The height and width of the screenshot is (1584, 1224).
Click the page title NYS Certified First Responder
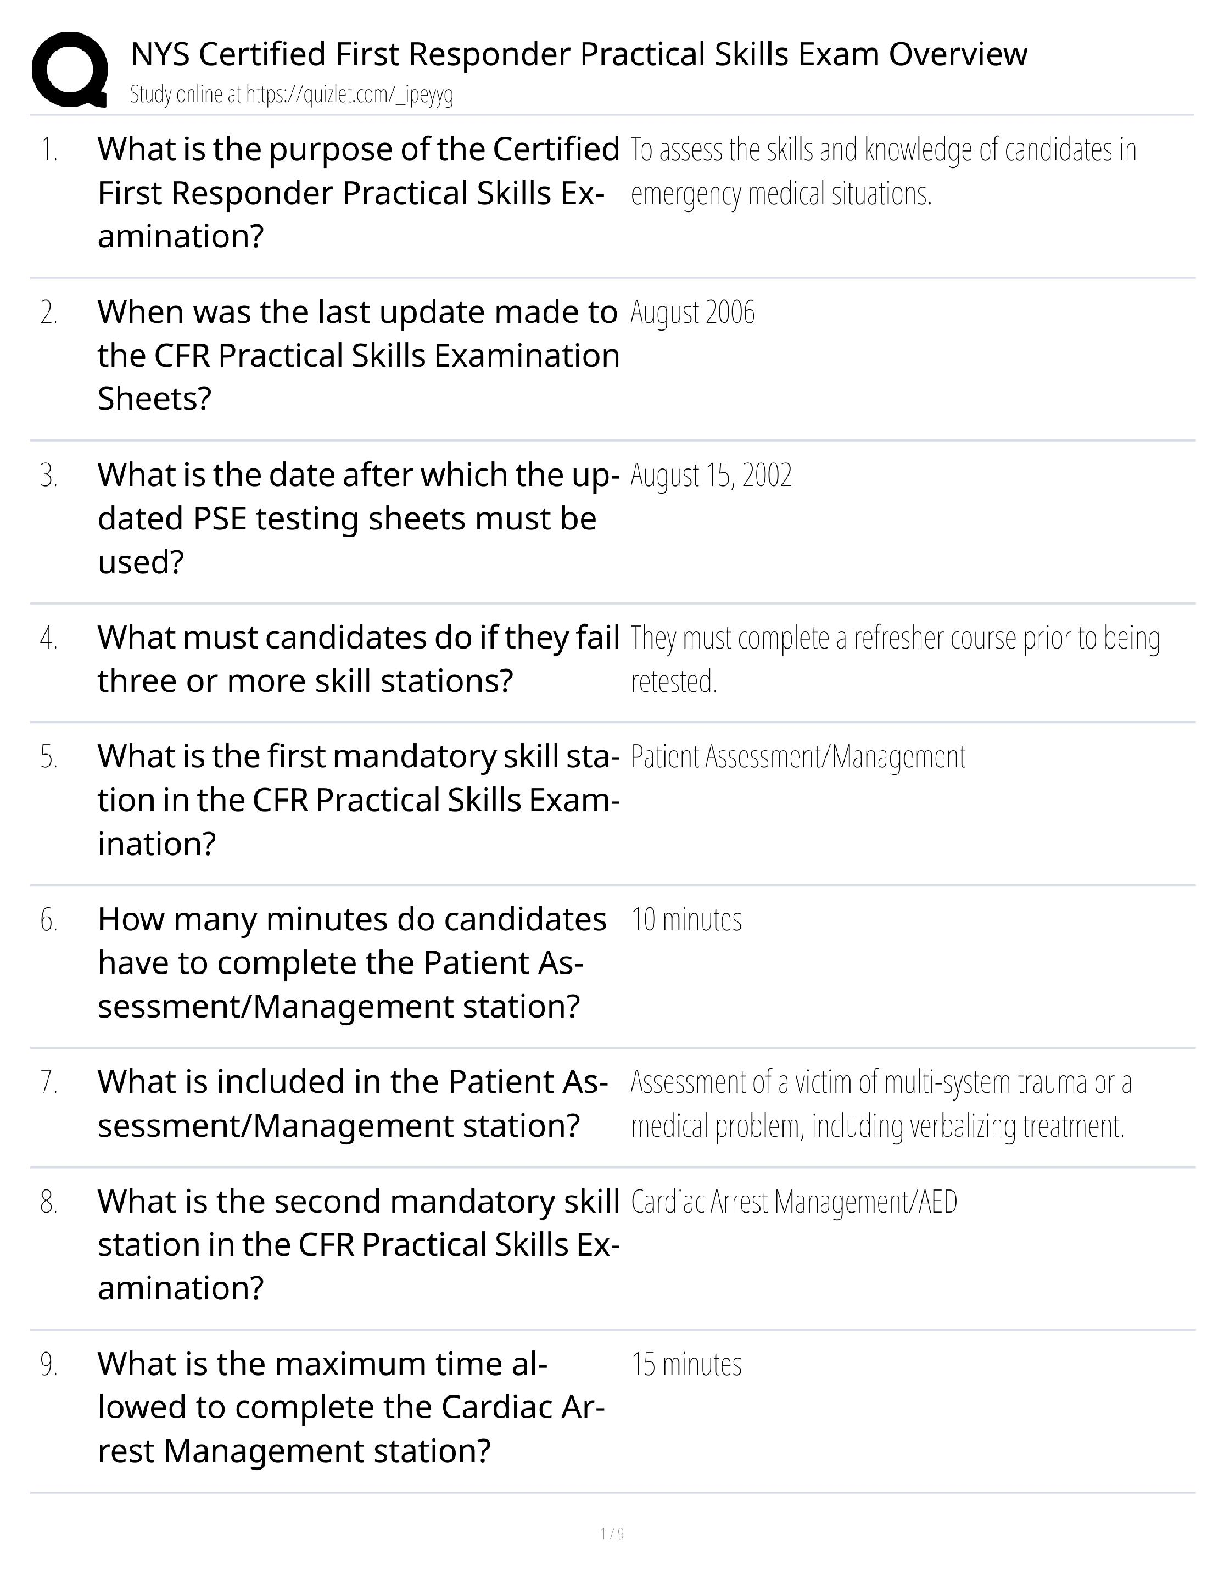click(578, 53)
